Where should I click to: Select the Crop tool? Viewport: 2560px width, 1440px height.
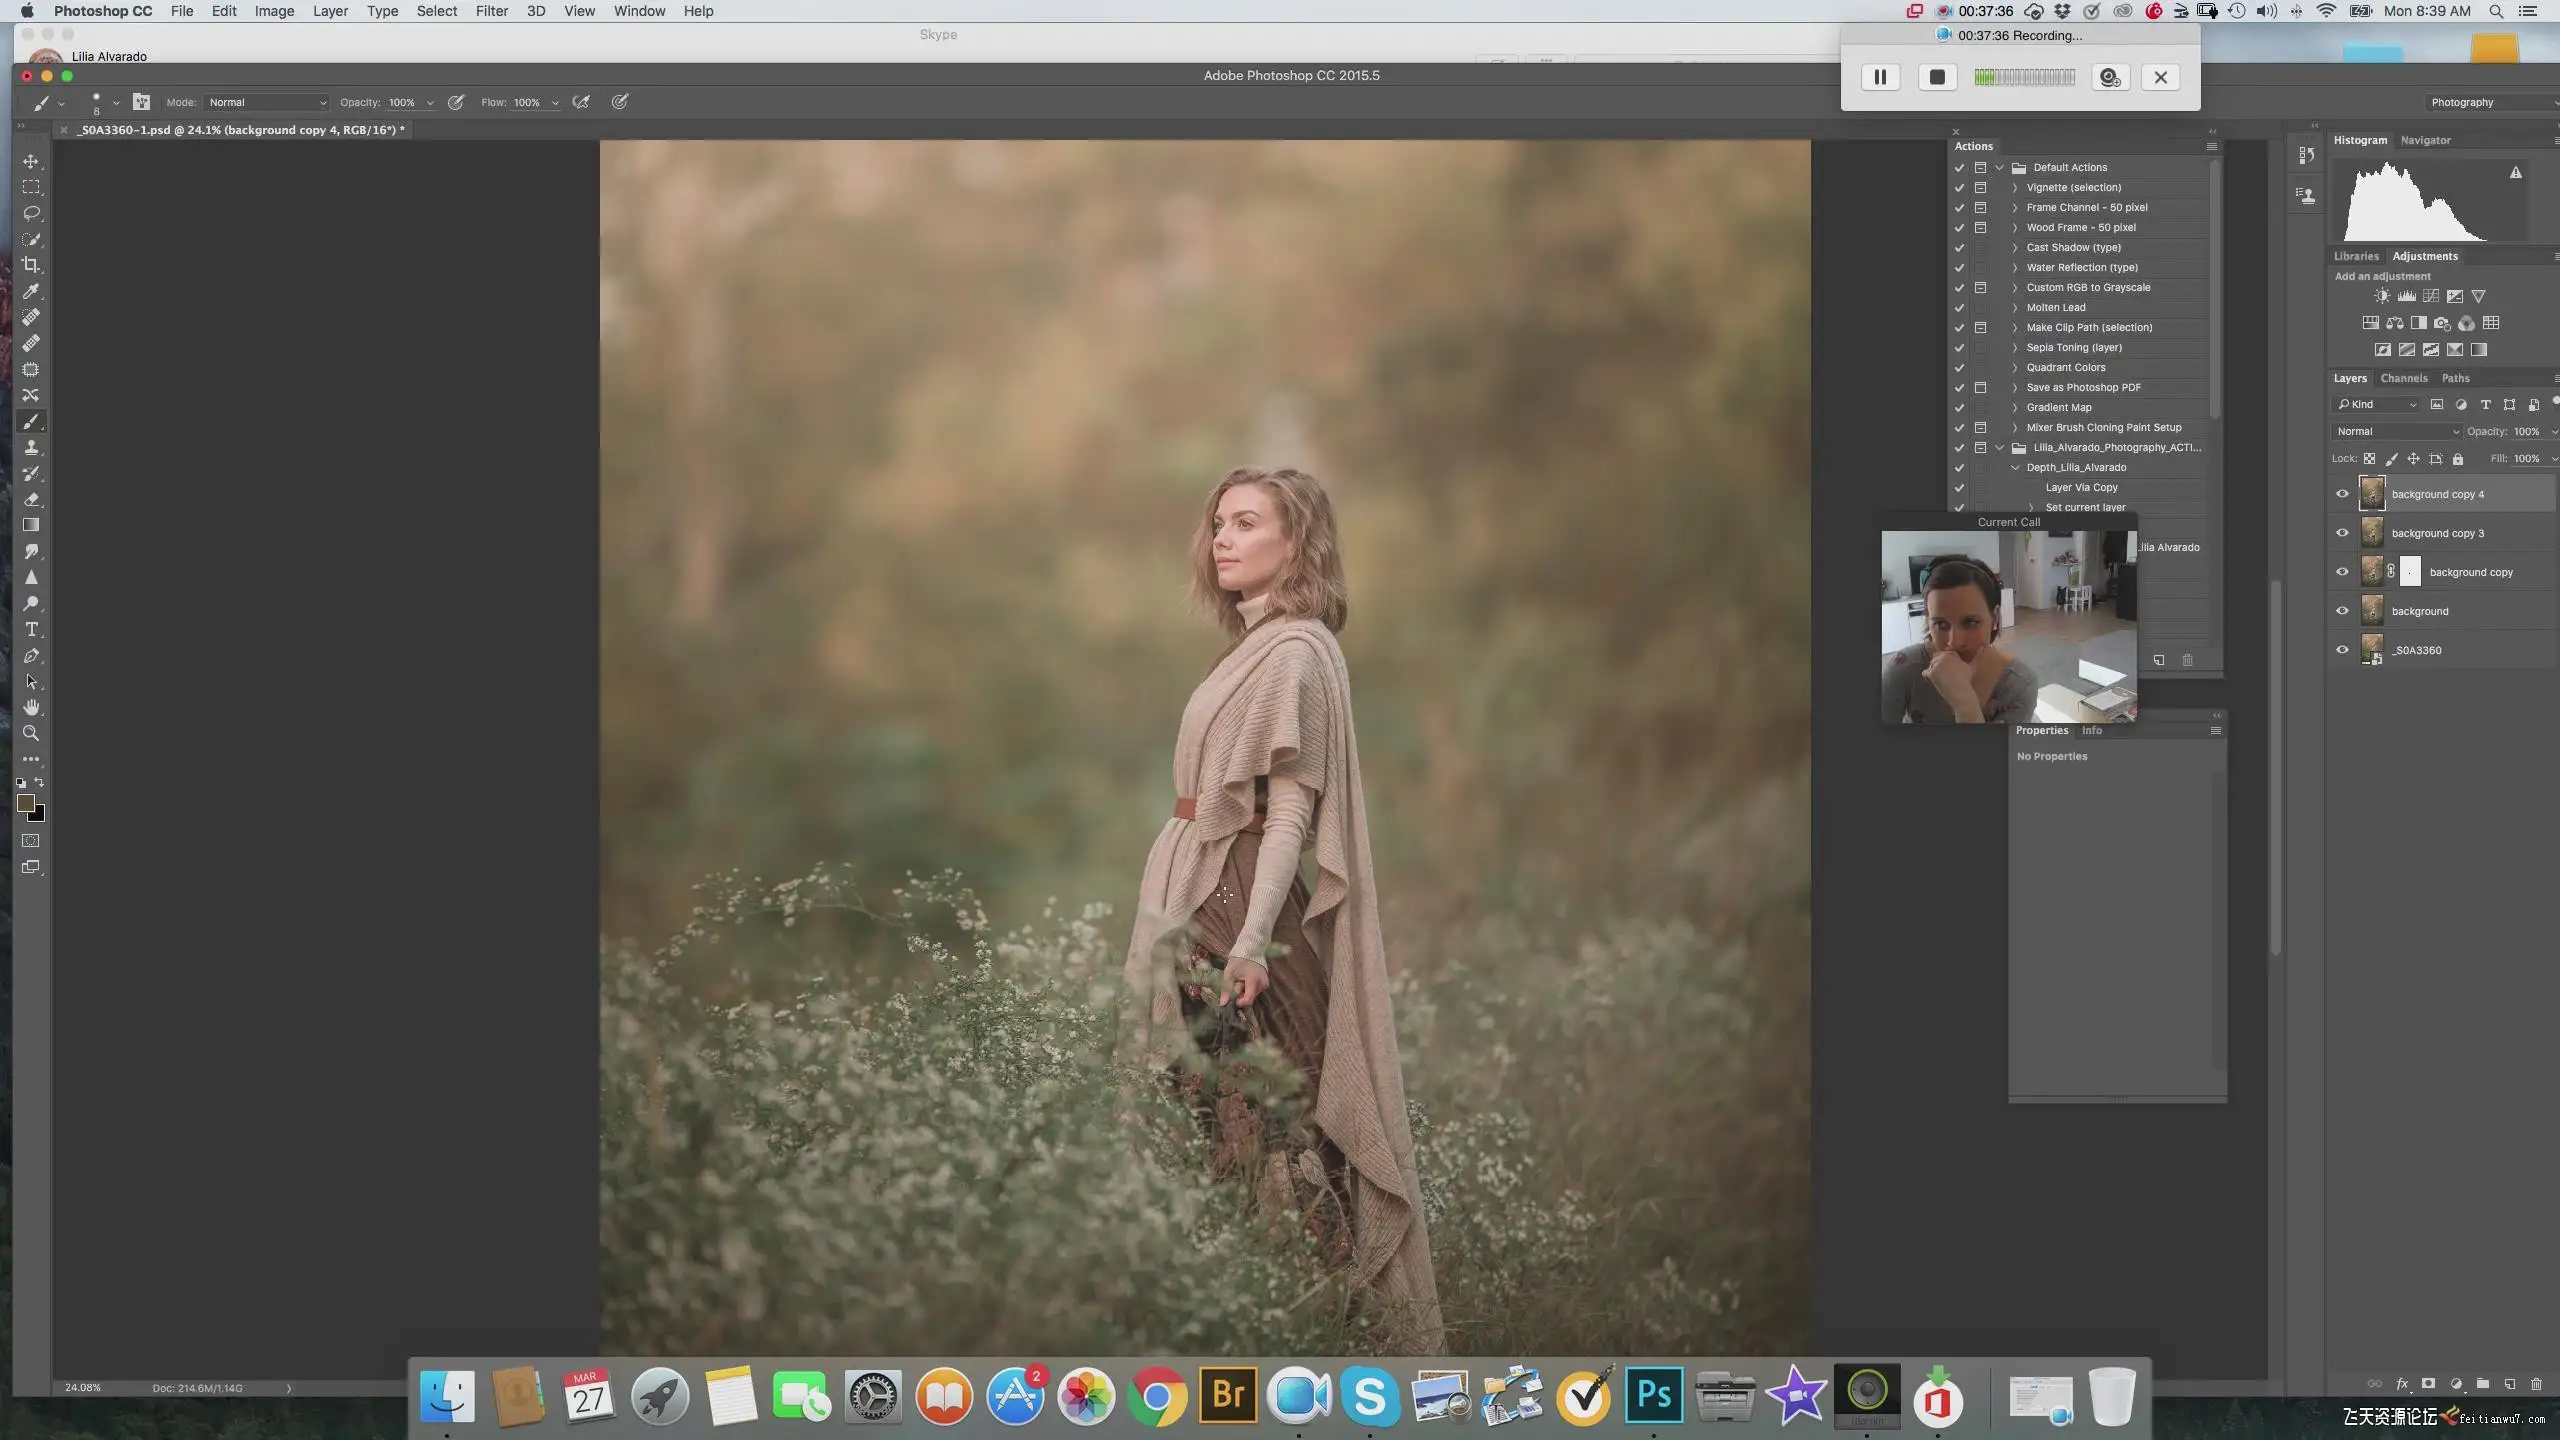click(x=31, y=265)
